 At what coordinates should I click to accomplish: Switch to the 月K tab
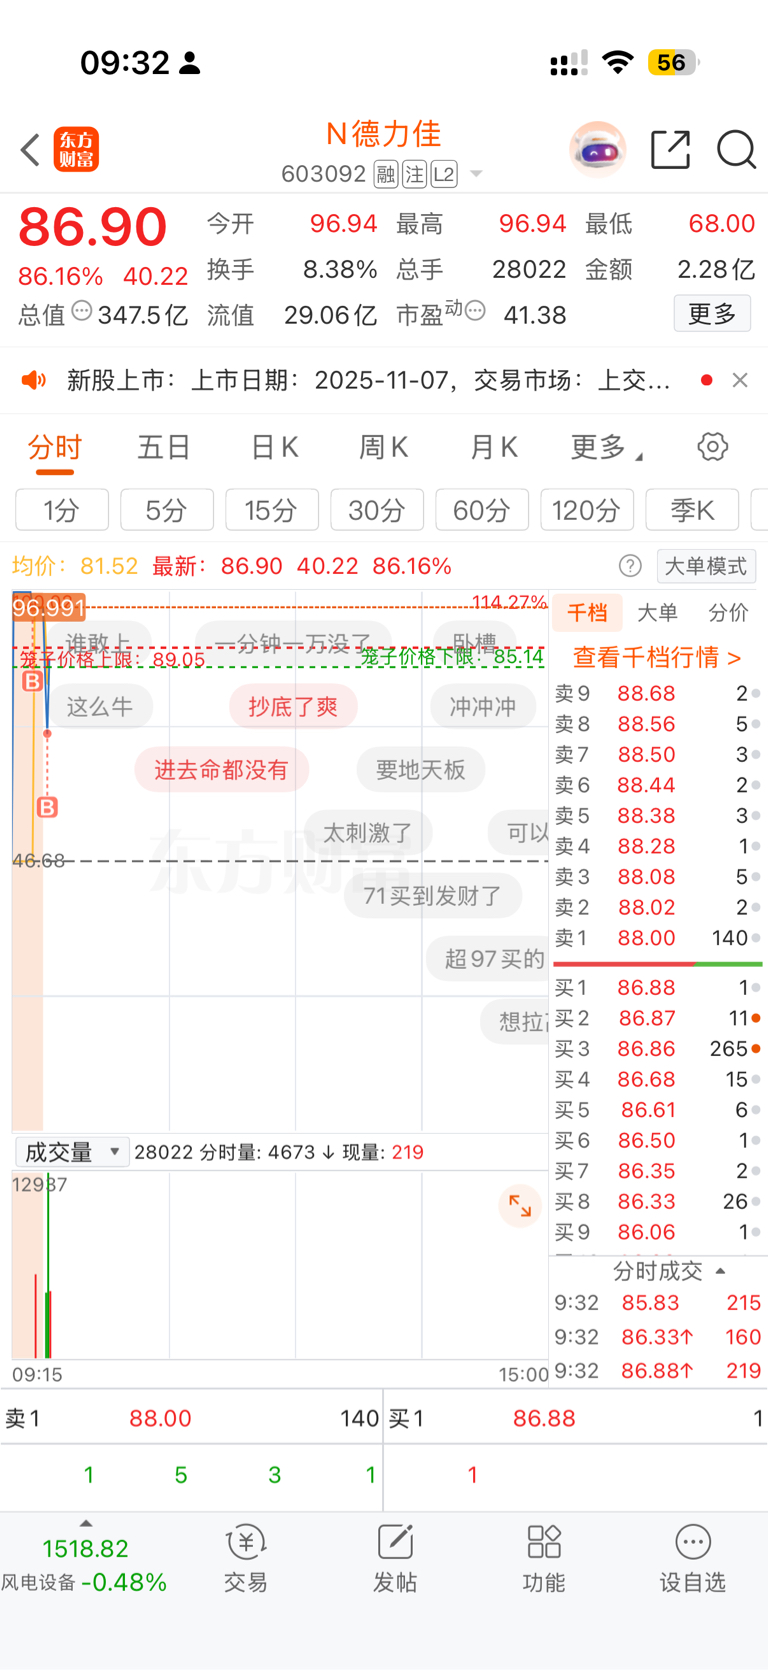[x=494, y=447]
